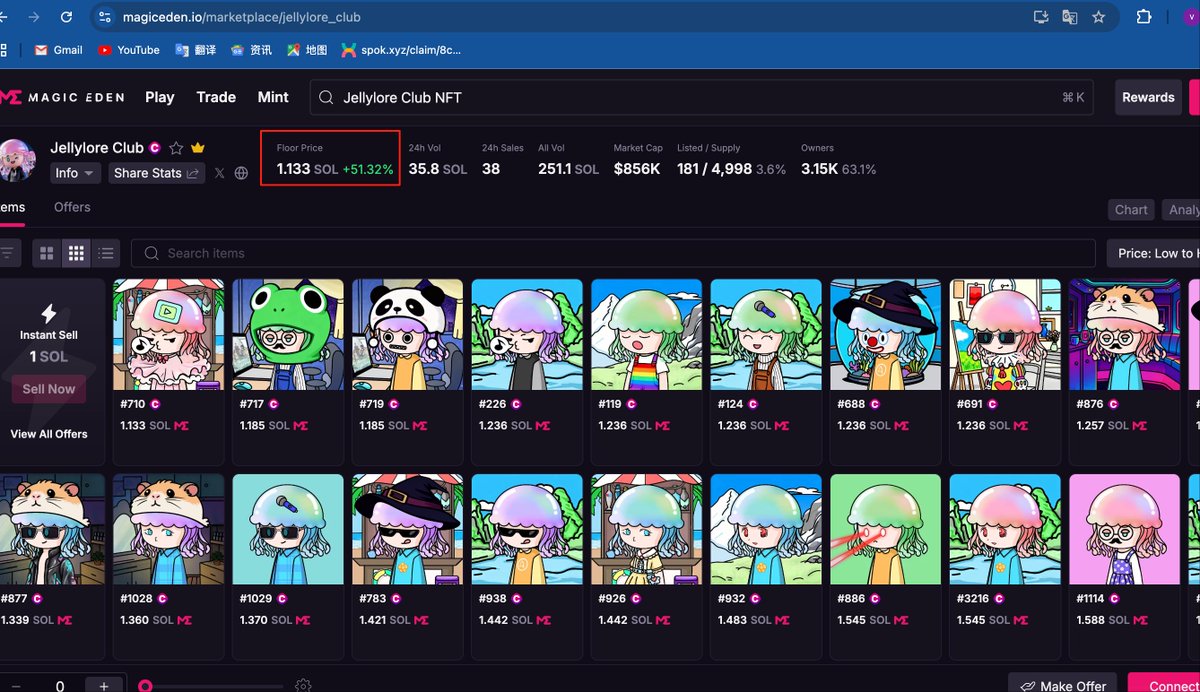Open the collection website globe icon
1200x692 pixels.
[x=241, y=173]
